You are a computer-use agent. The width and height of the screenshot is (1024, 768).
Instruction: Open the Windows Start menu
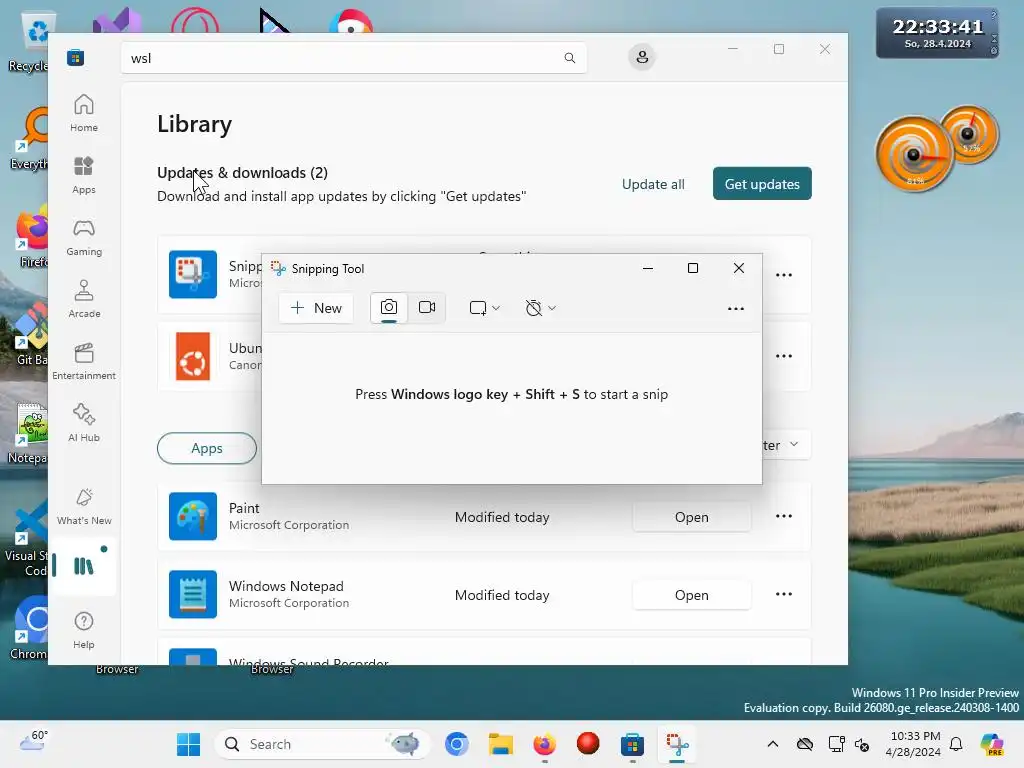click(189, 744)
